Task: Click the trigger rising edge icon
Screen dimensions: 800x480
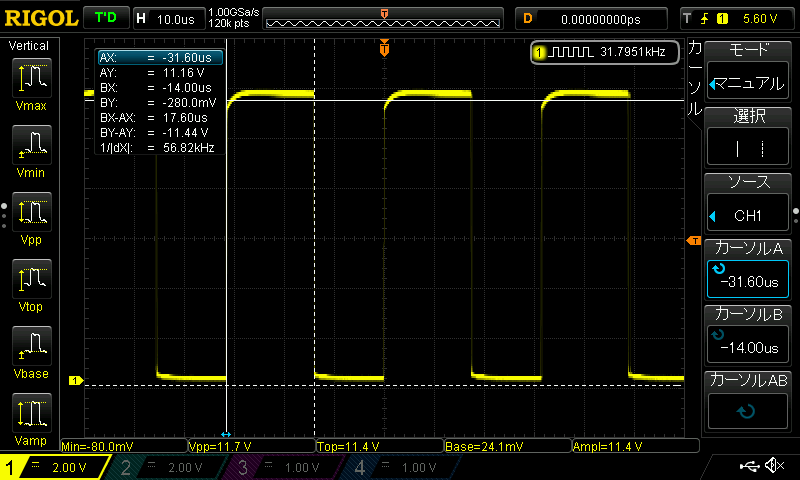Action: pyautogui.click(x=705, y=19)
